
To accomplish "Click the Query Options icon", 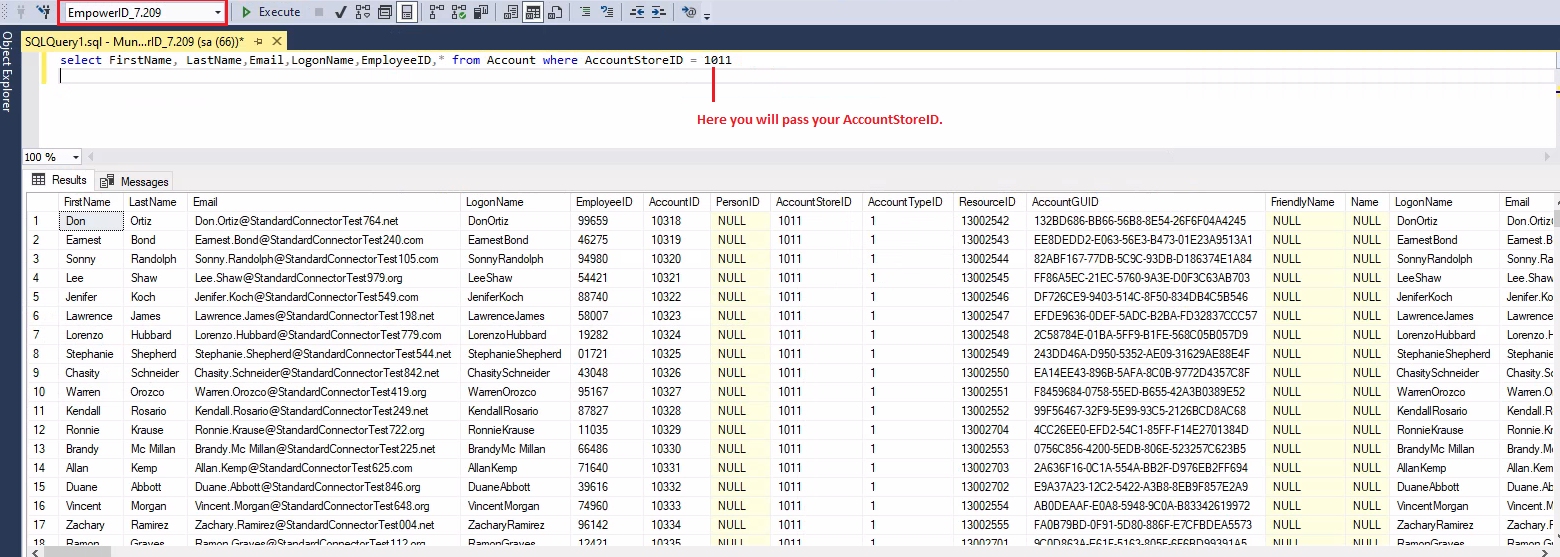I will (384, 12).
